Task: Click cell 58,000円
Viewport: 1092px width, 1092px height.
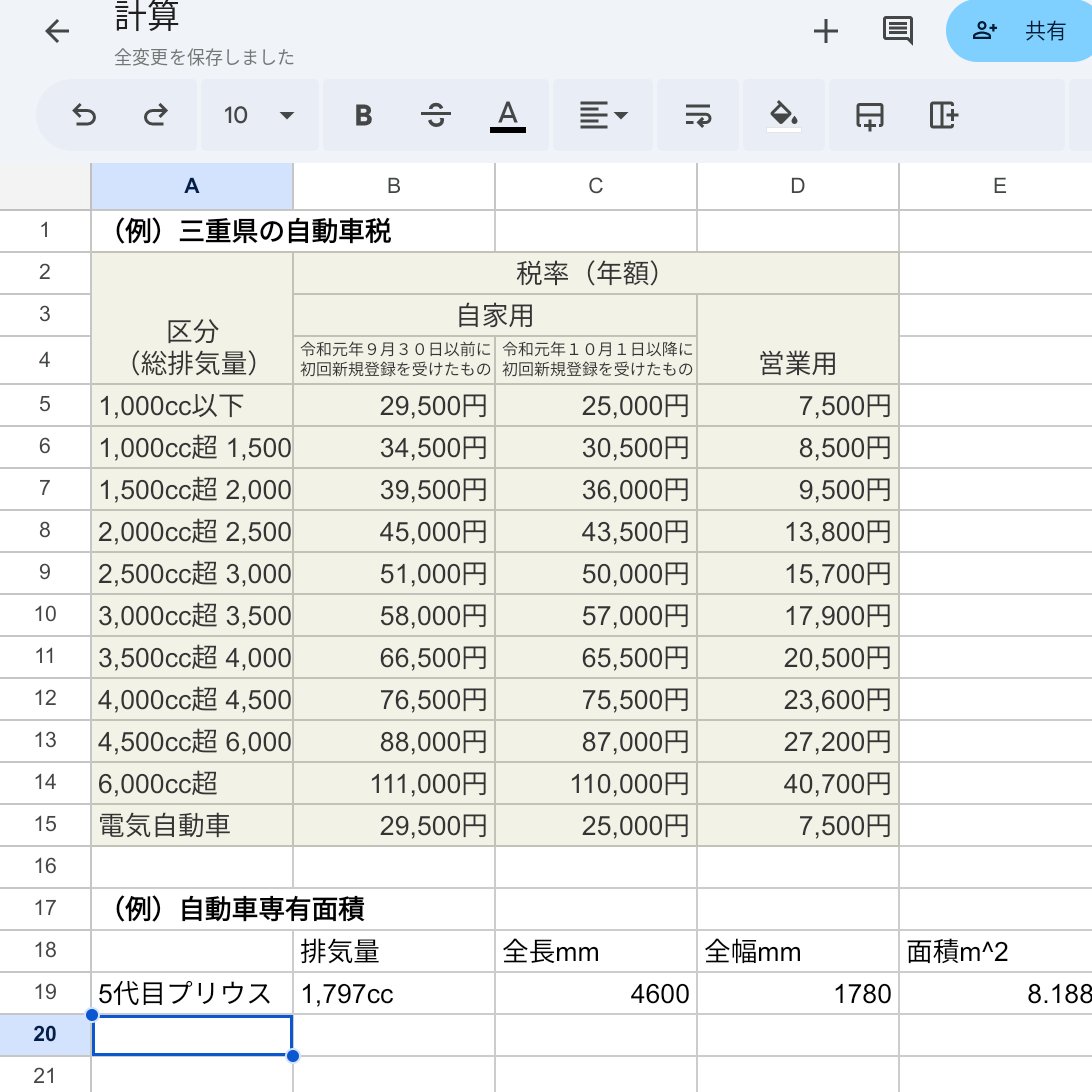Action: (x=393, y=616)
